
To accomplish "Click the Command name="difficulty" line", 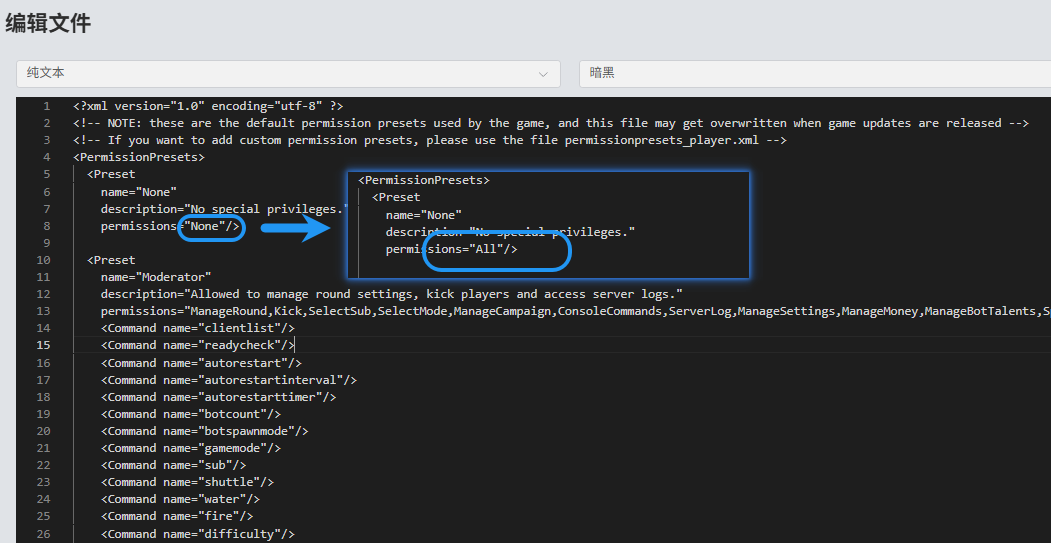I will tap(197, 533).
